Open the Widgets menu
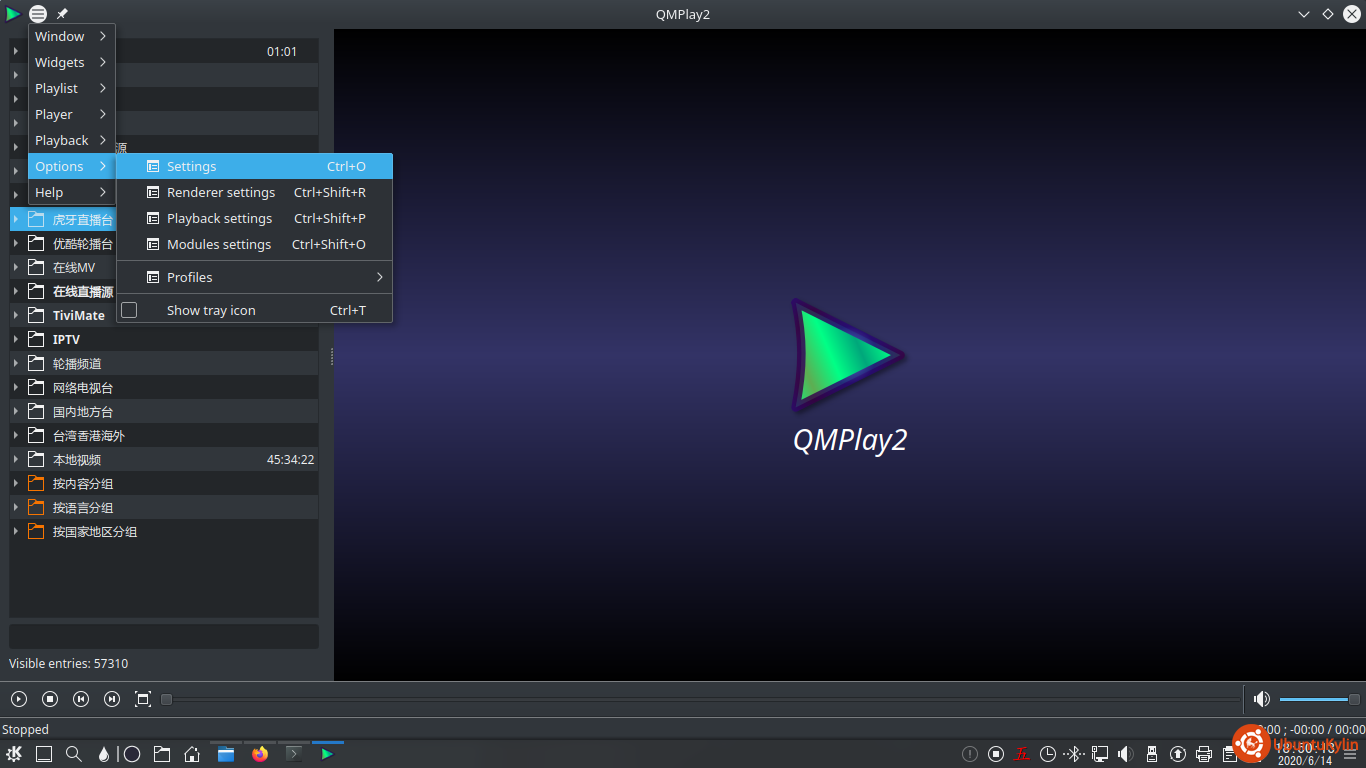 [72, 62]
